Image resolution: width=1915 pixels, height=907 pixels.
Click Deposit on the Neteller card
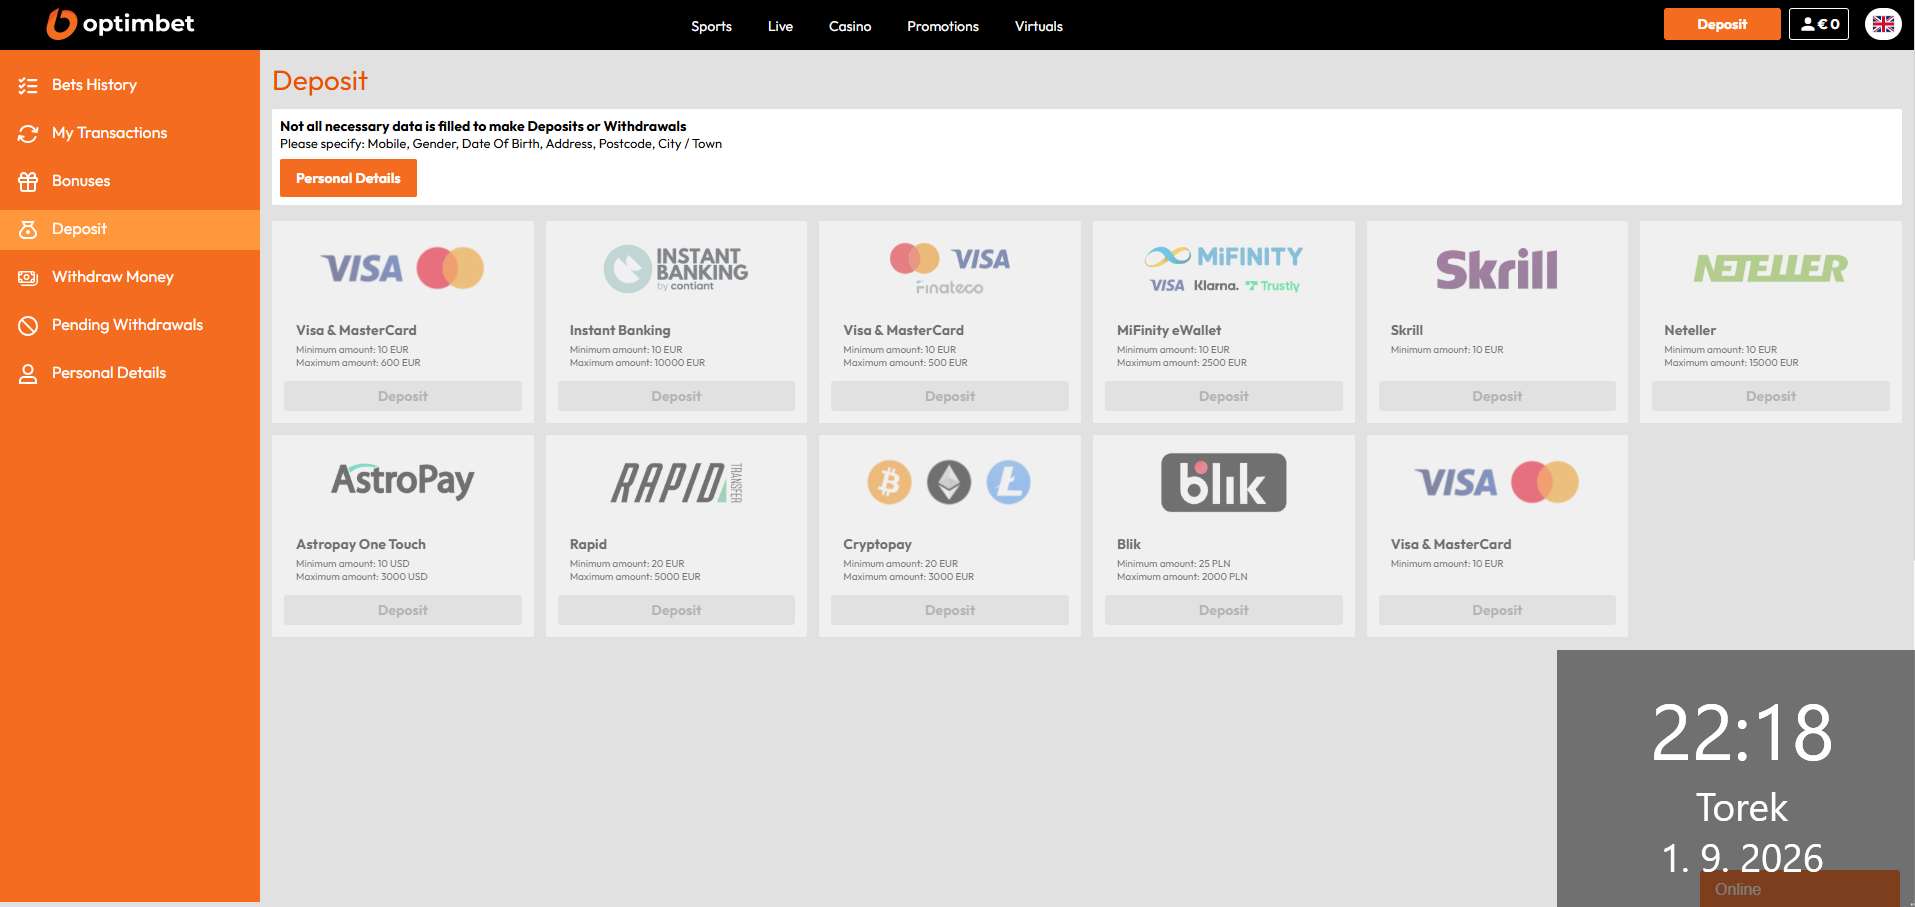tap(1771, 396)
